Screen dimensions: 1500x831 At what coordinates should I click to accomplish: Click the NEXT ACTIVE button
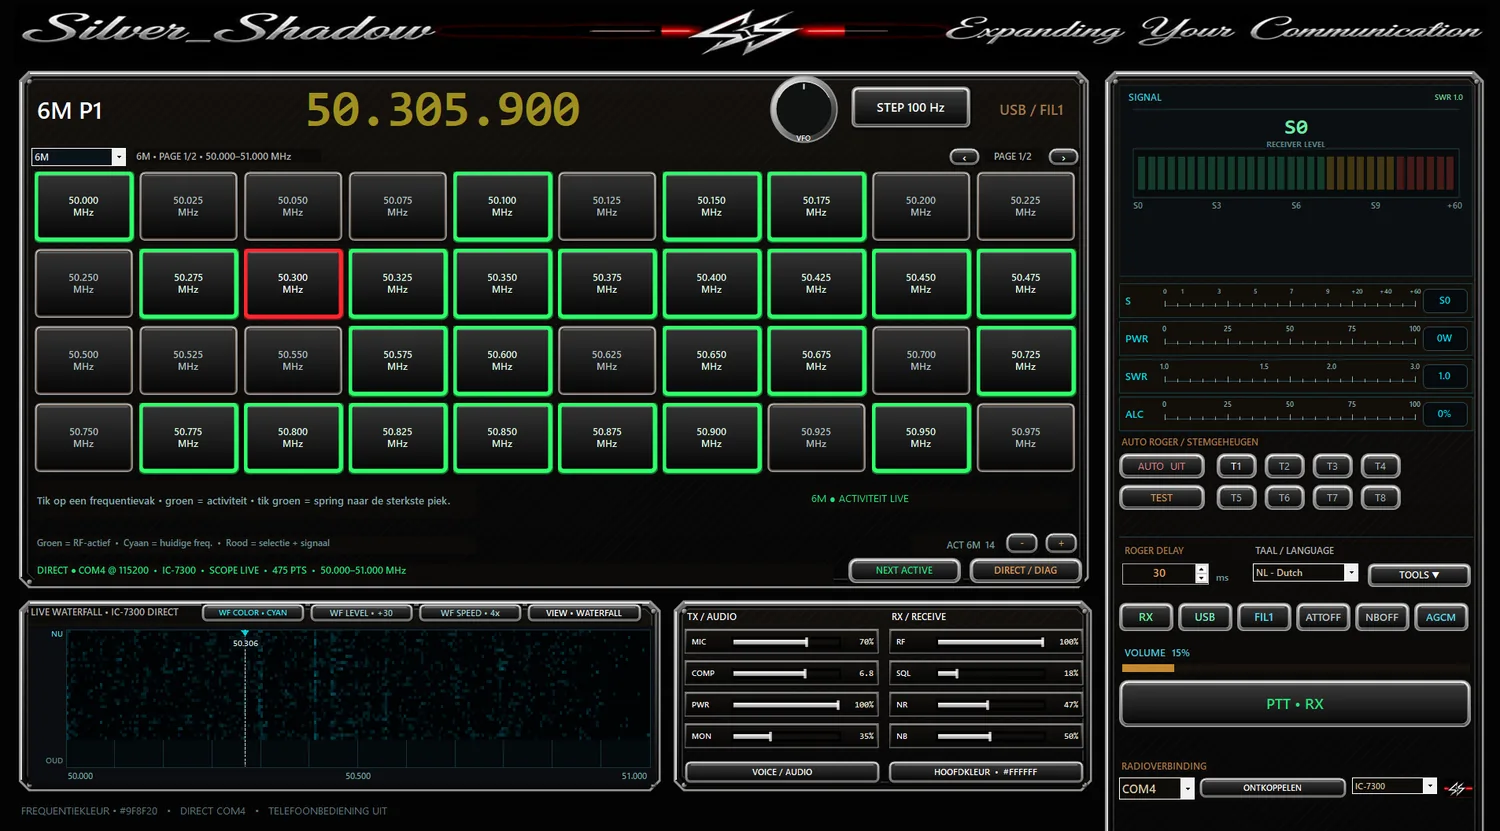(x=904, y=570)
